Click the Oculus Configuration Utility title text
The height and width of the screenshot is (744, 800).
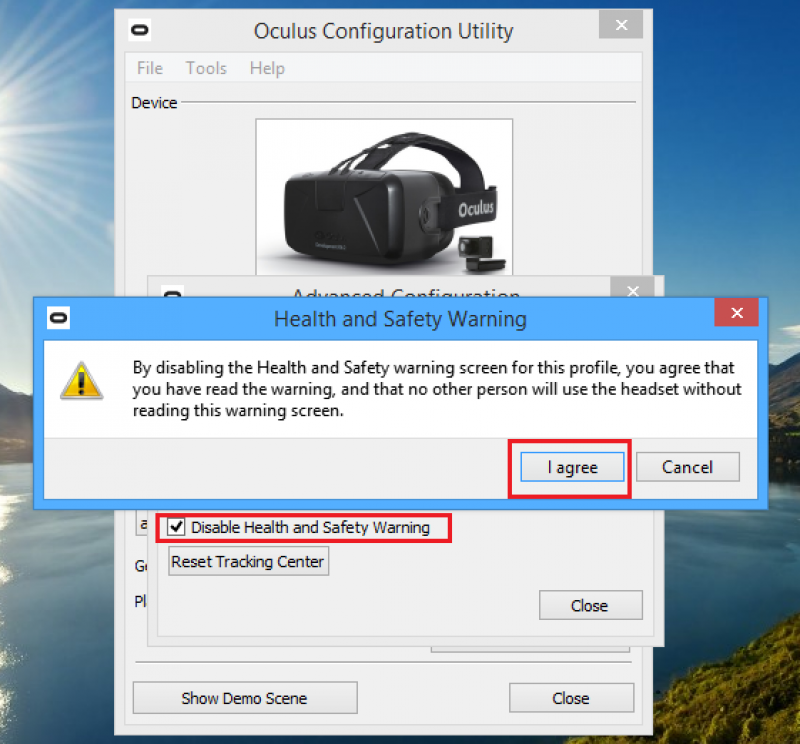(x=384, y=31)
